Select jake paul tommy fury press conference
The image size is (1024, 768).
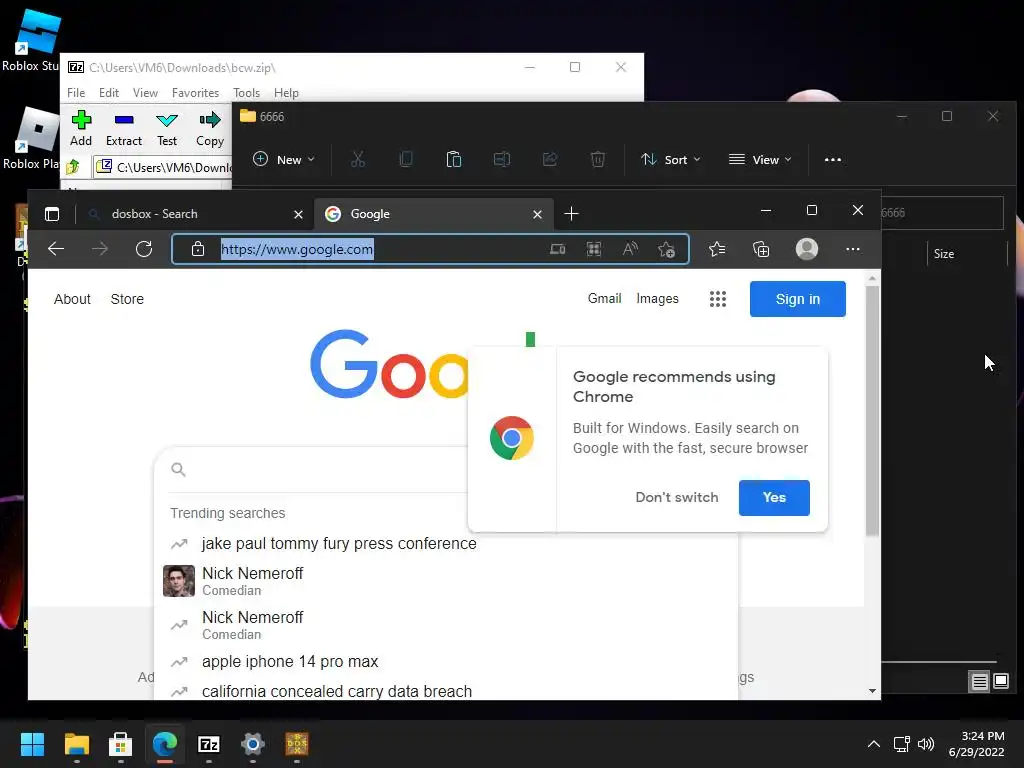pos(339,543)
